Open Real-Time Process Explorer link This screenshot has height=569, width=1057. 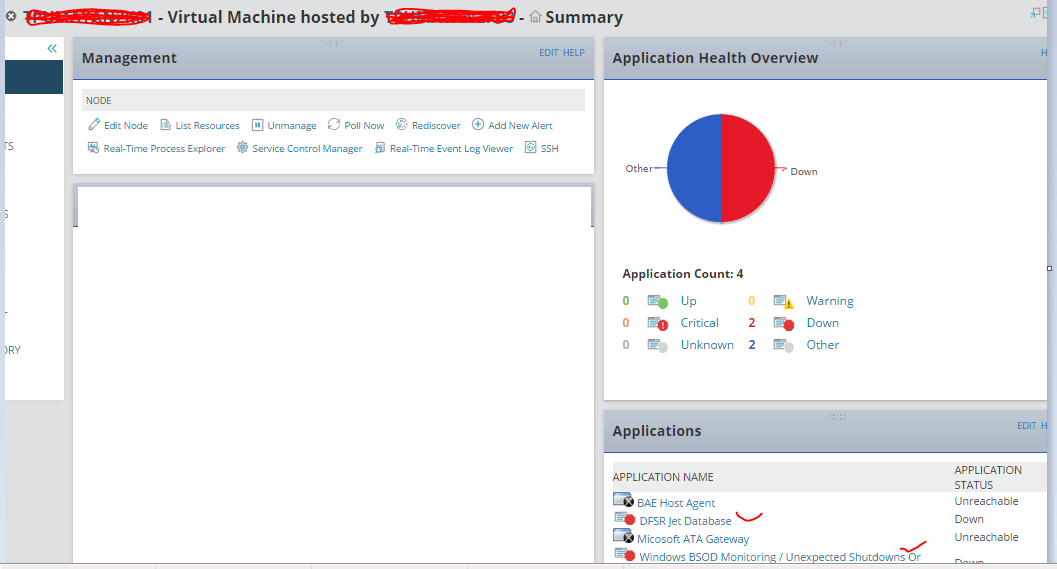pyautogui.click(x=164, y=148)
